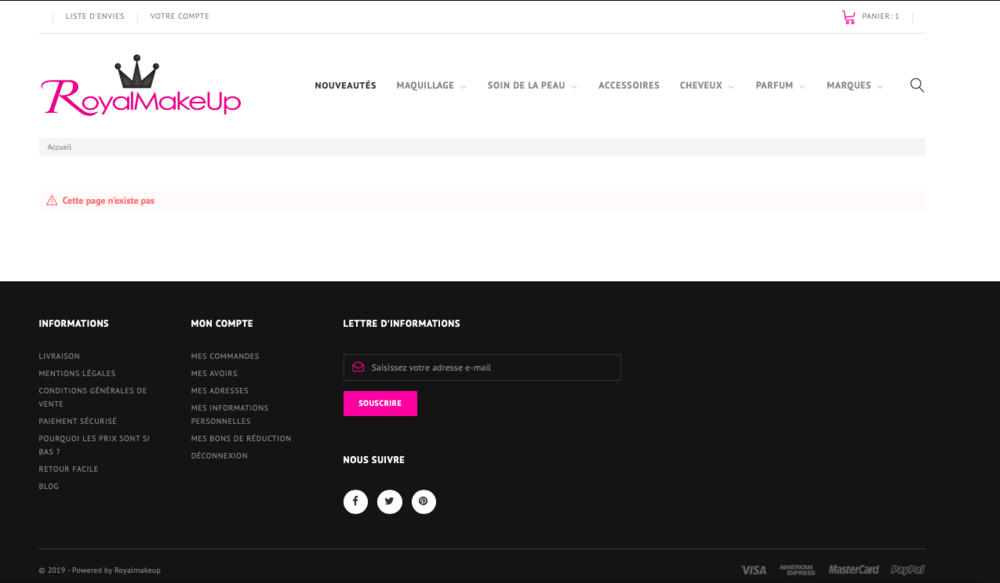Click the Visa payment icon
Screen dimensions: 1000x583
pos(754,569)
